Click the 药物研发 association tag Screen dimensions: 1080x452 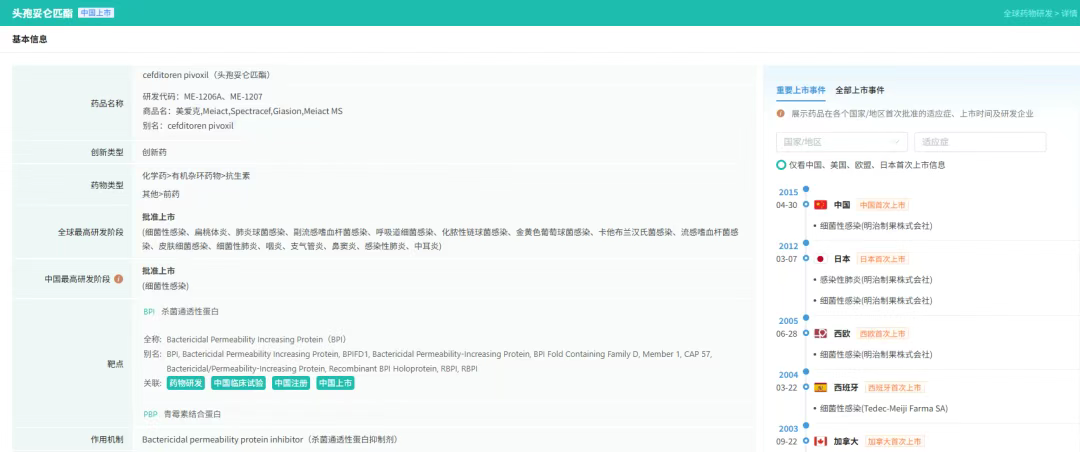tap(186, 383)
